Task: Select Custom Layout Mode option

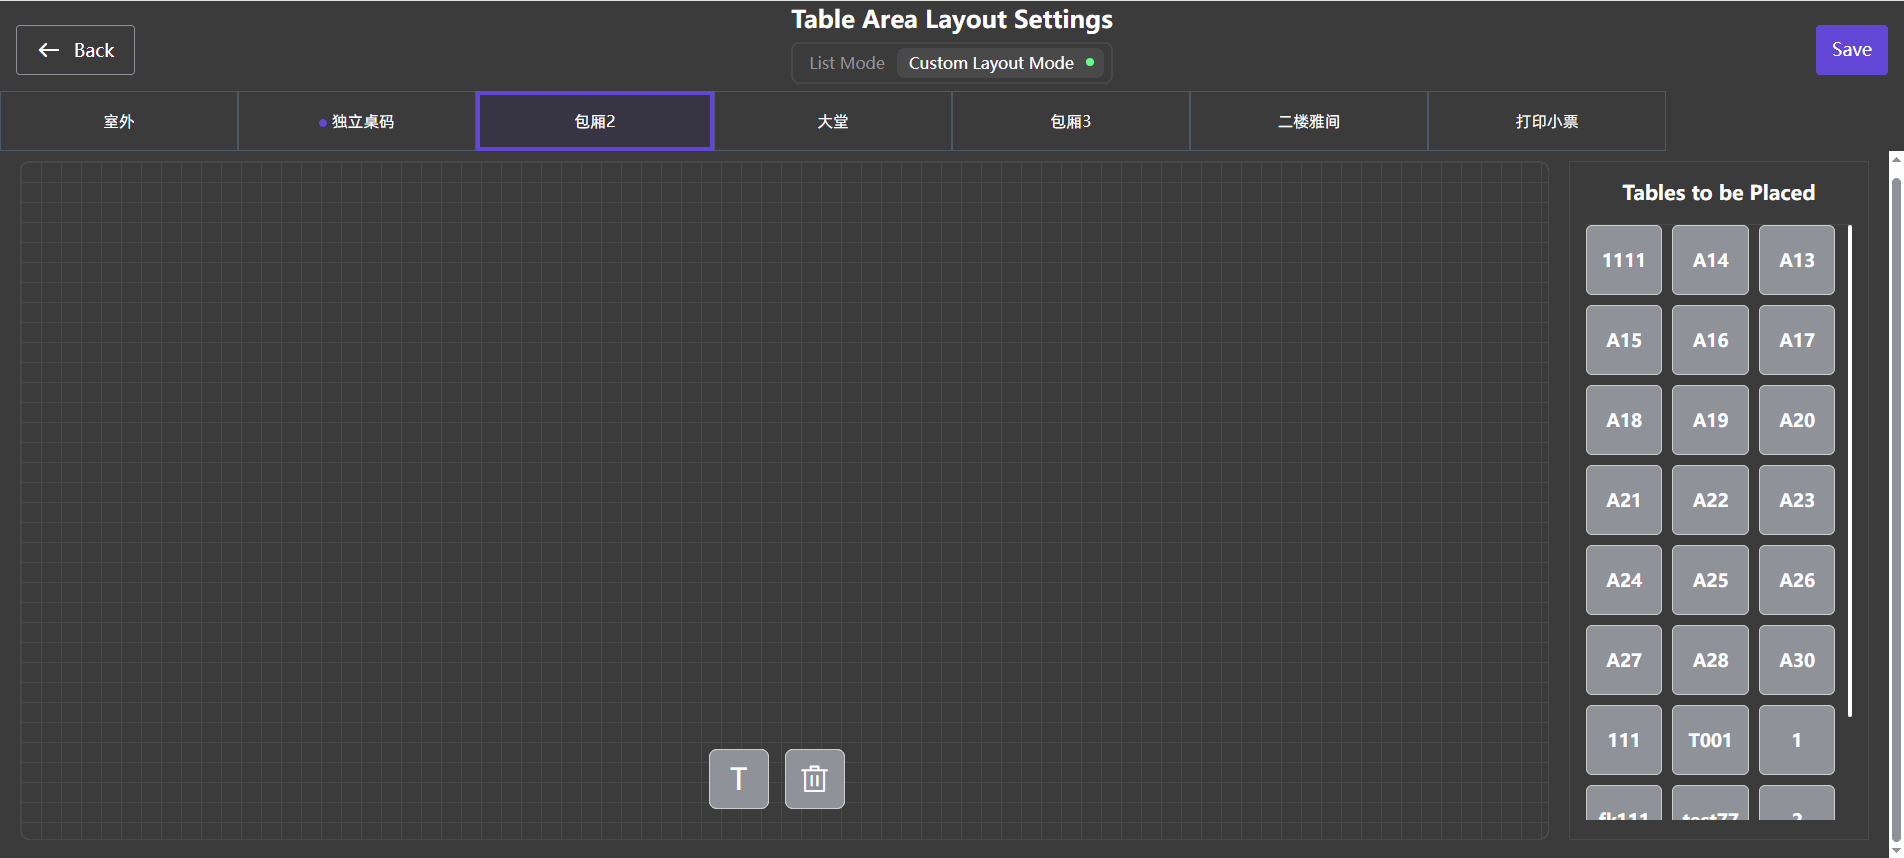Action: pos(991,63)
